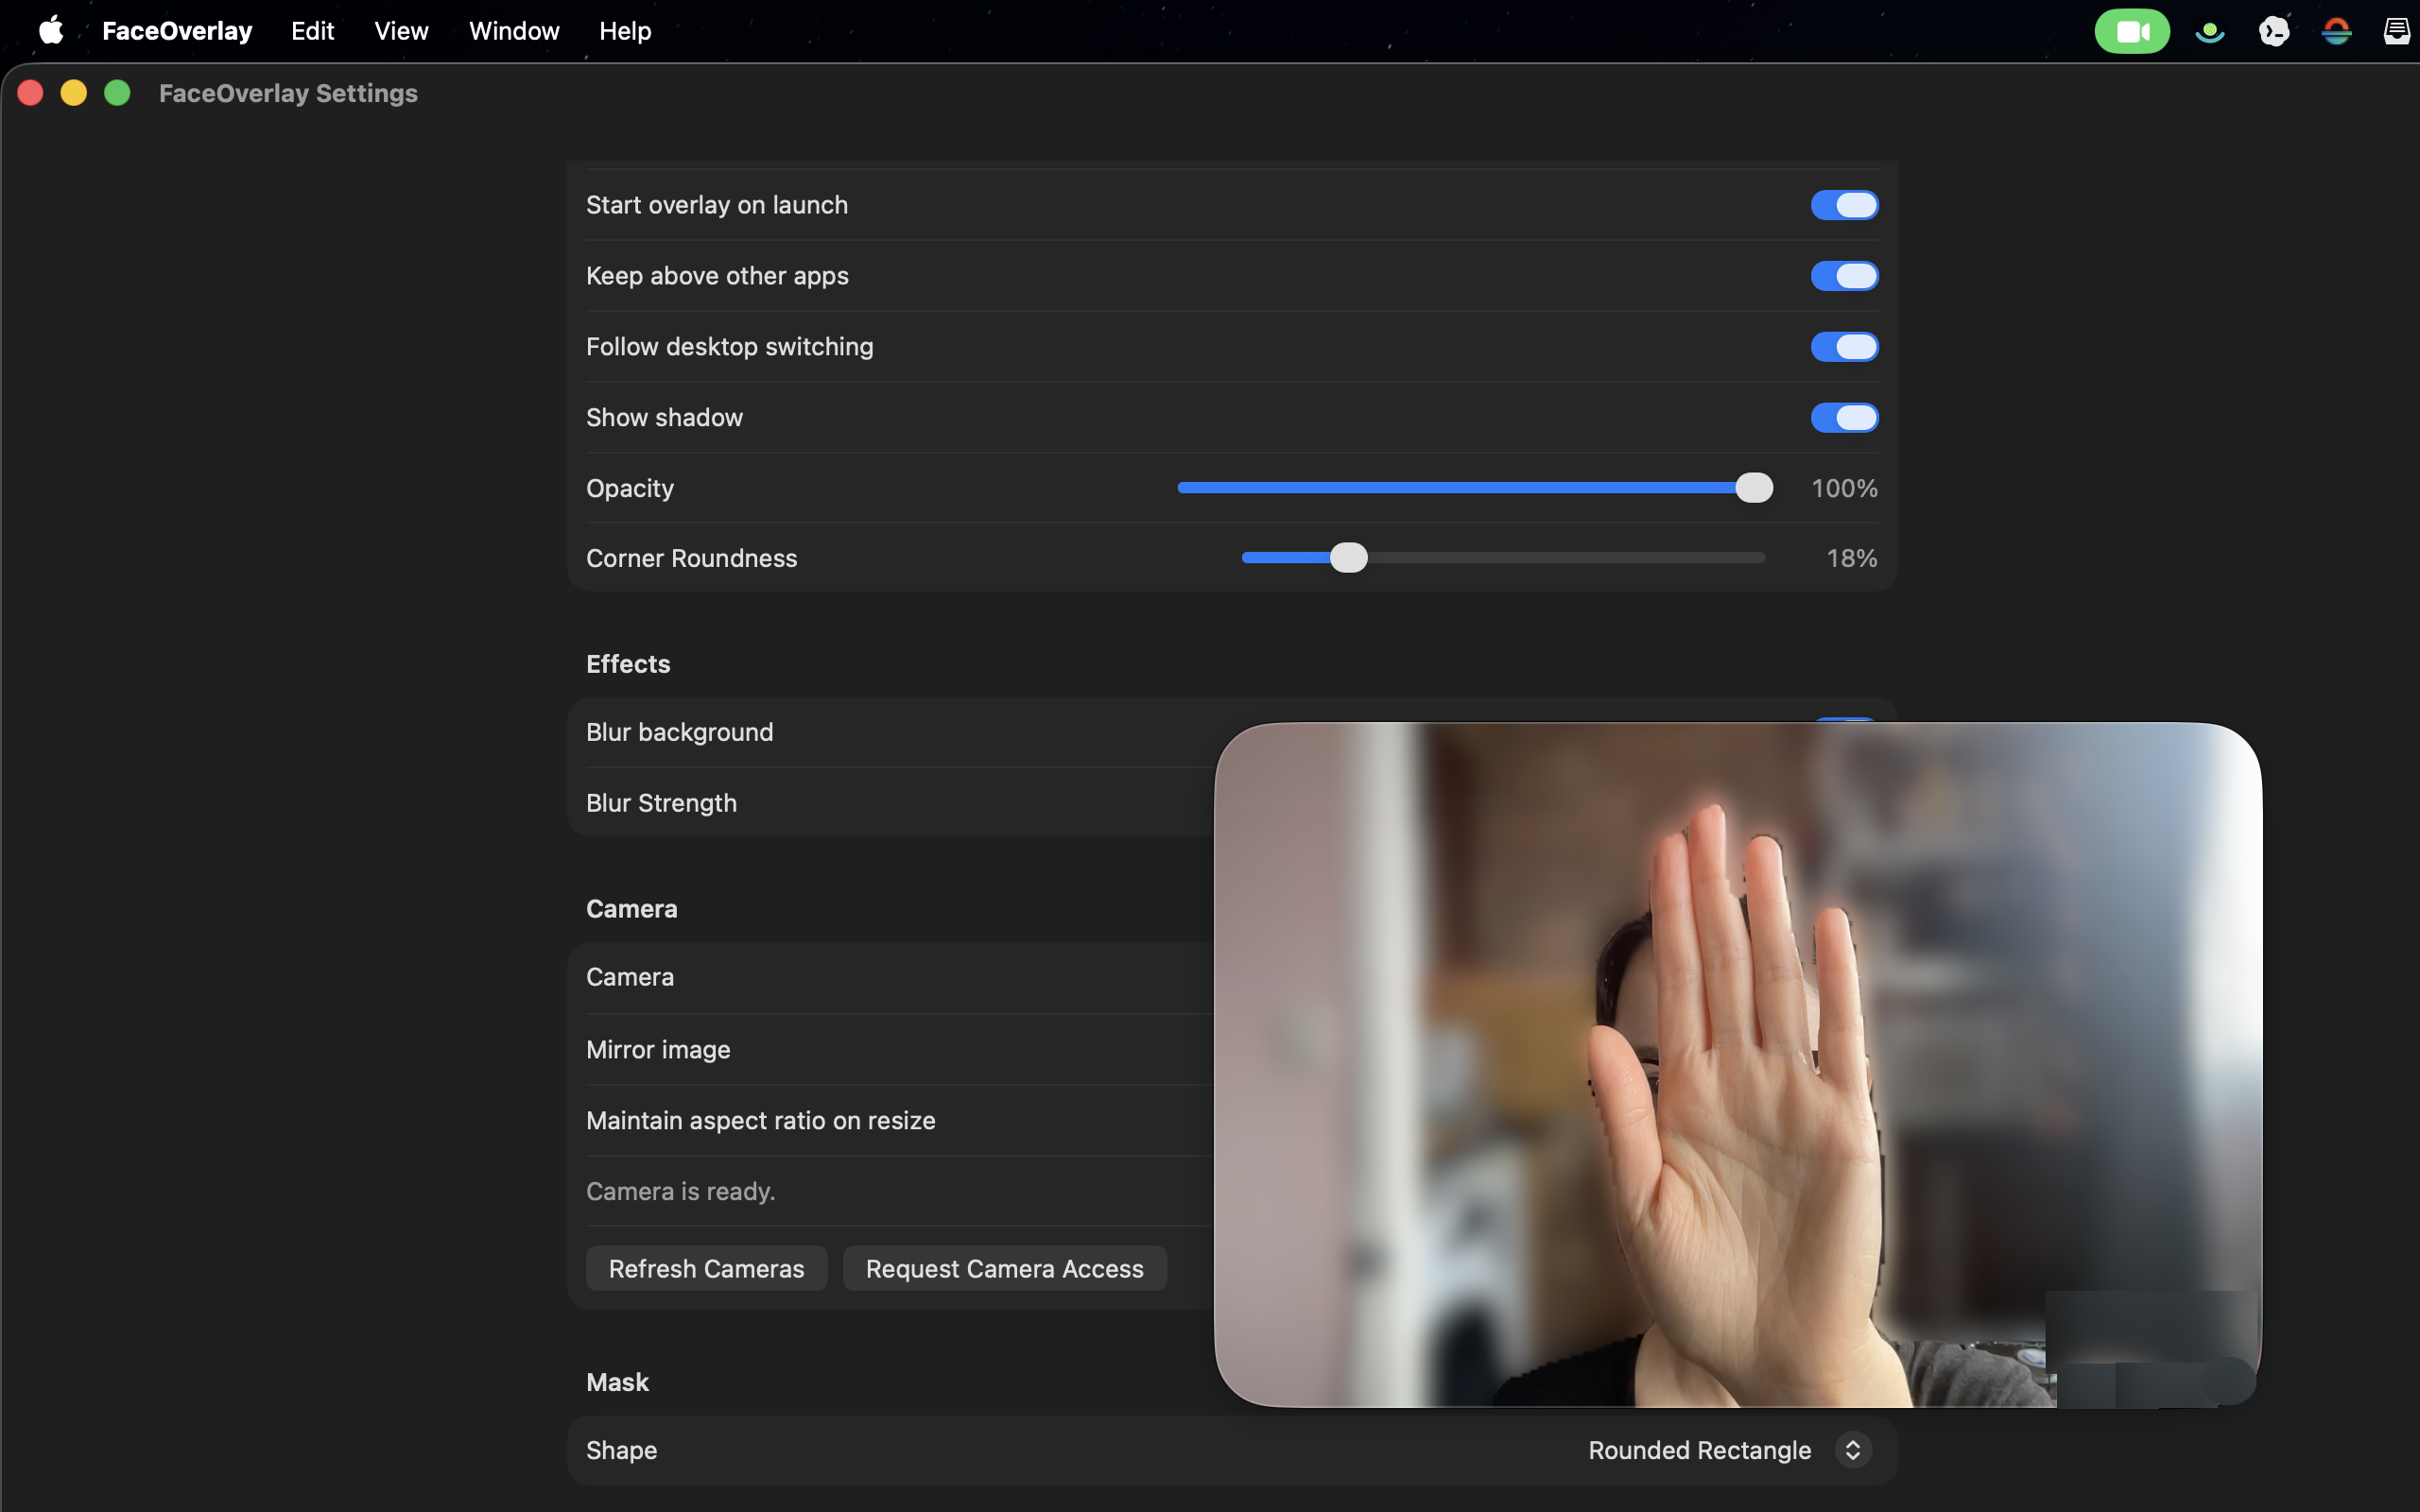Open the Window menu
Screen dimensions: 2420x1512
coord(514,30)
